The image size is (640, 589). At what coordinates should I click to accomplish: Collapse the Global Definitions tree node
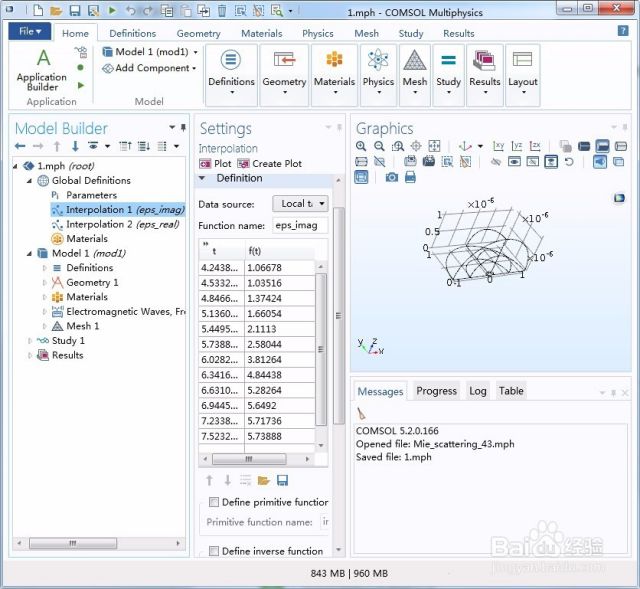[x=29, y=180]
